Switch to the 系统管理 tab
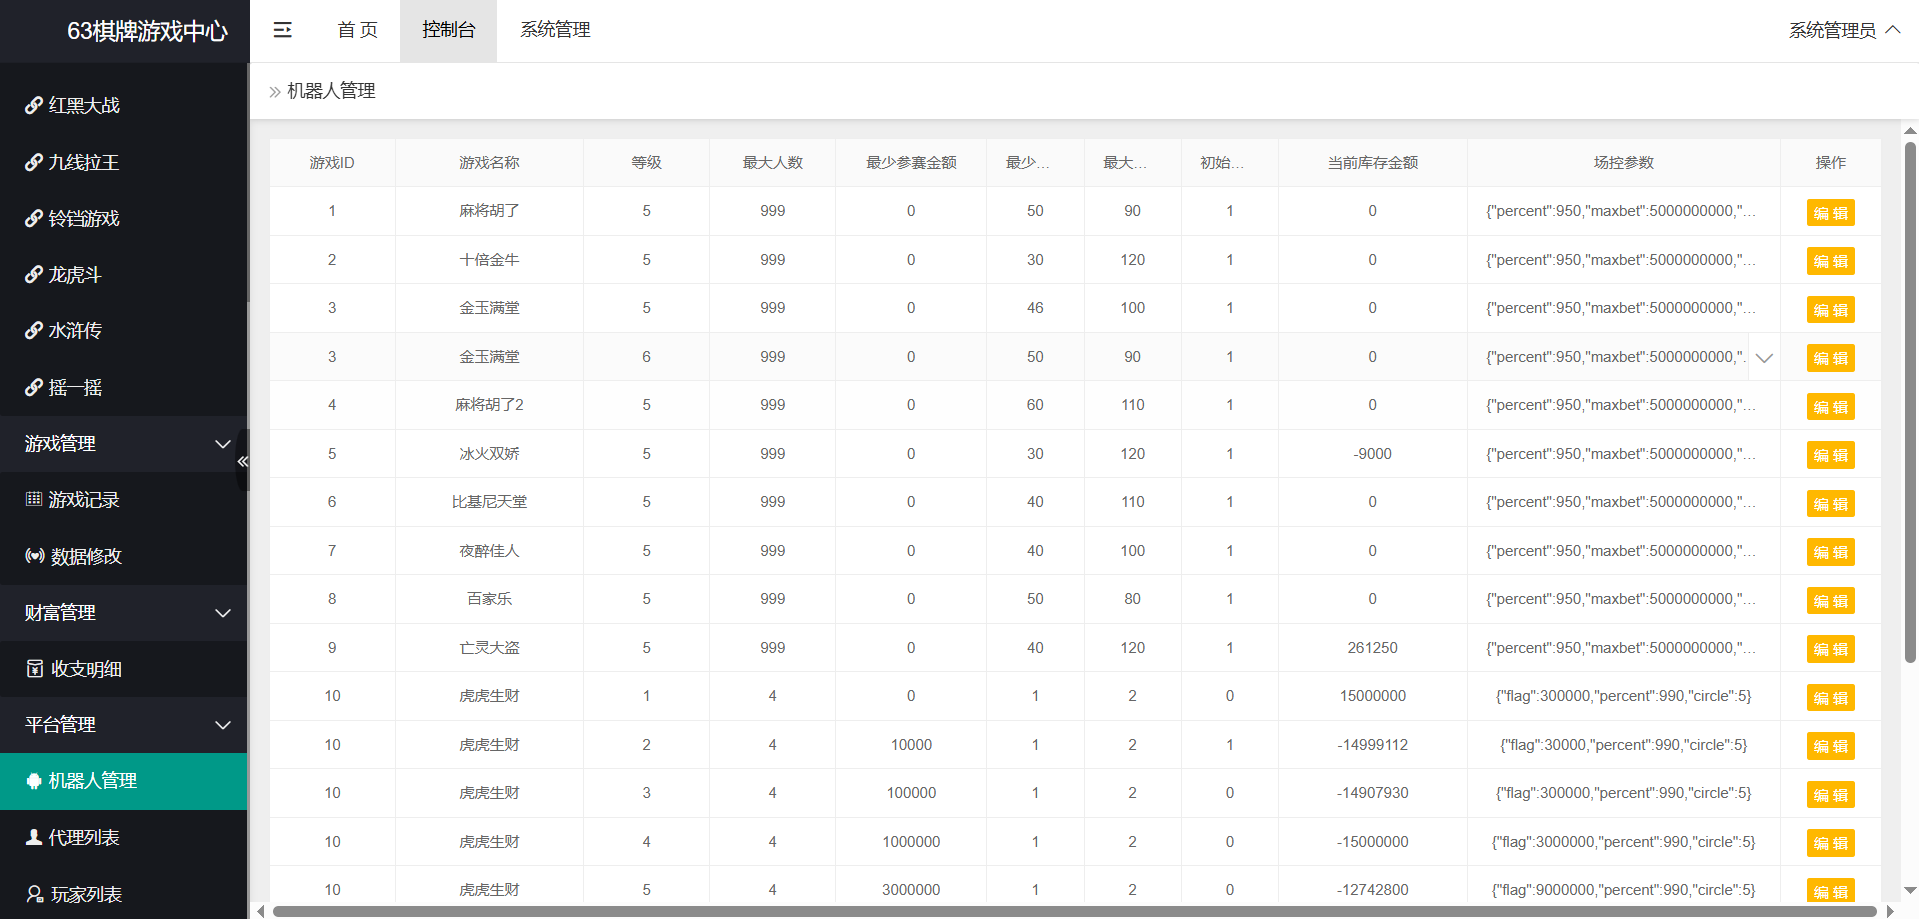This screenshot has width=1919, height=919. (x=555, y=30)
